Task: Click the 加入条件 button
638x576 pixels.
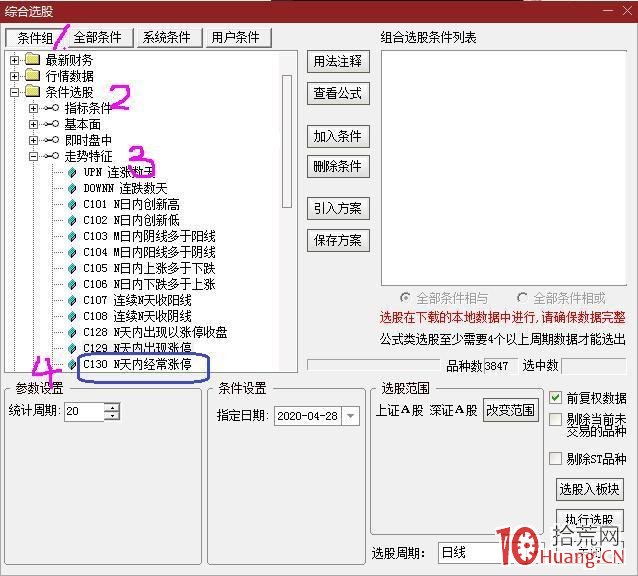Action: 338,136
